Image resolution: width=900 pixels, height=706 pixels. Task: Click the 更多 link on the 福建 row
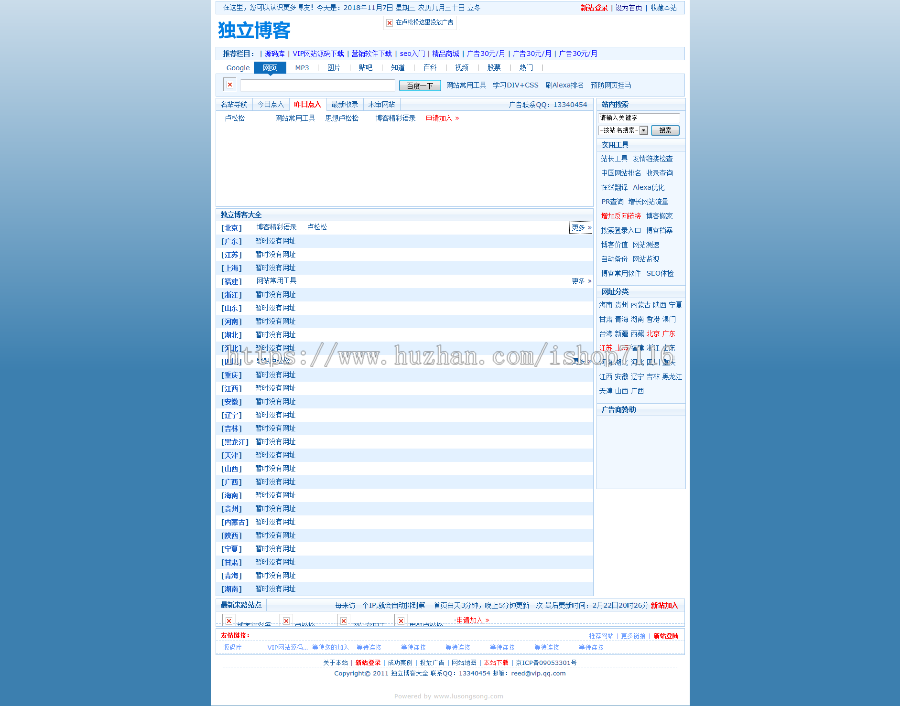pyautogui.click(x=581, y=281)
